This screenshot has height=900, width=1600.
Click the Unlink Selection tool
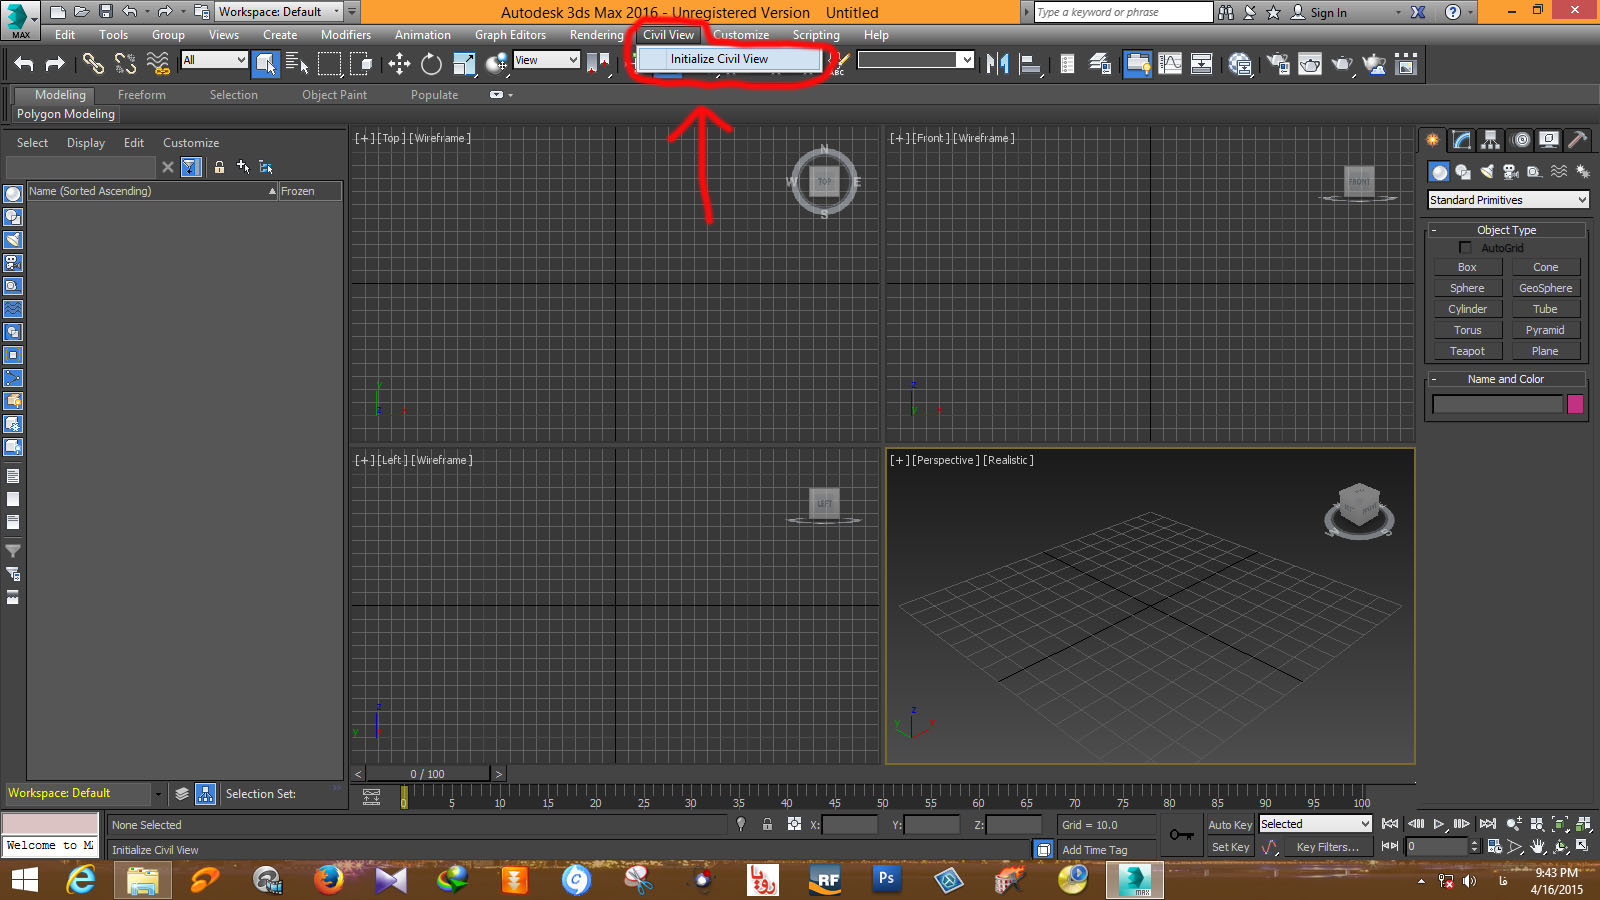(125, 64)
